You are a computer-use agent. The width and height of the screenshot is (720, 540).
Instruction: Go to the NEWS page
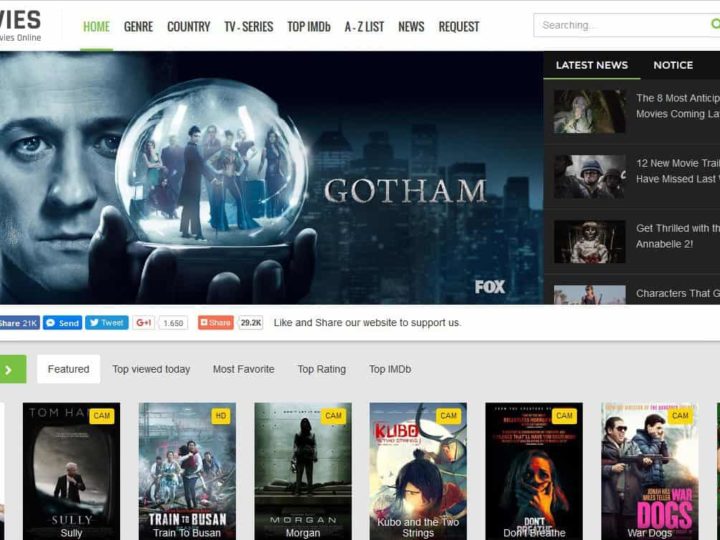click(x=411, y=27)
